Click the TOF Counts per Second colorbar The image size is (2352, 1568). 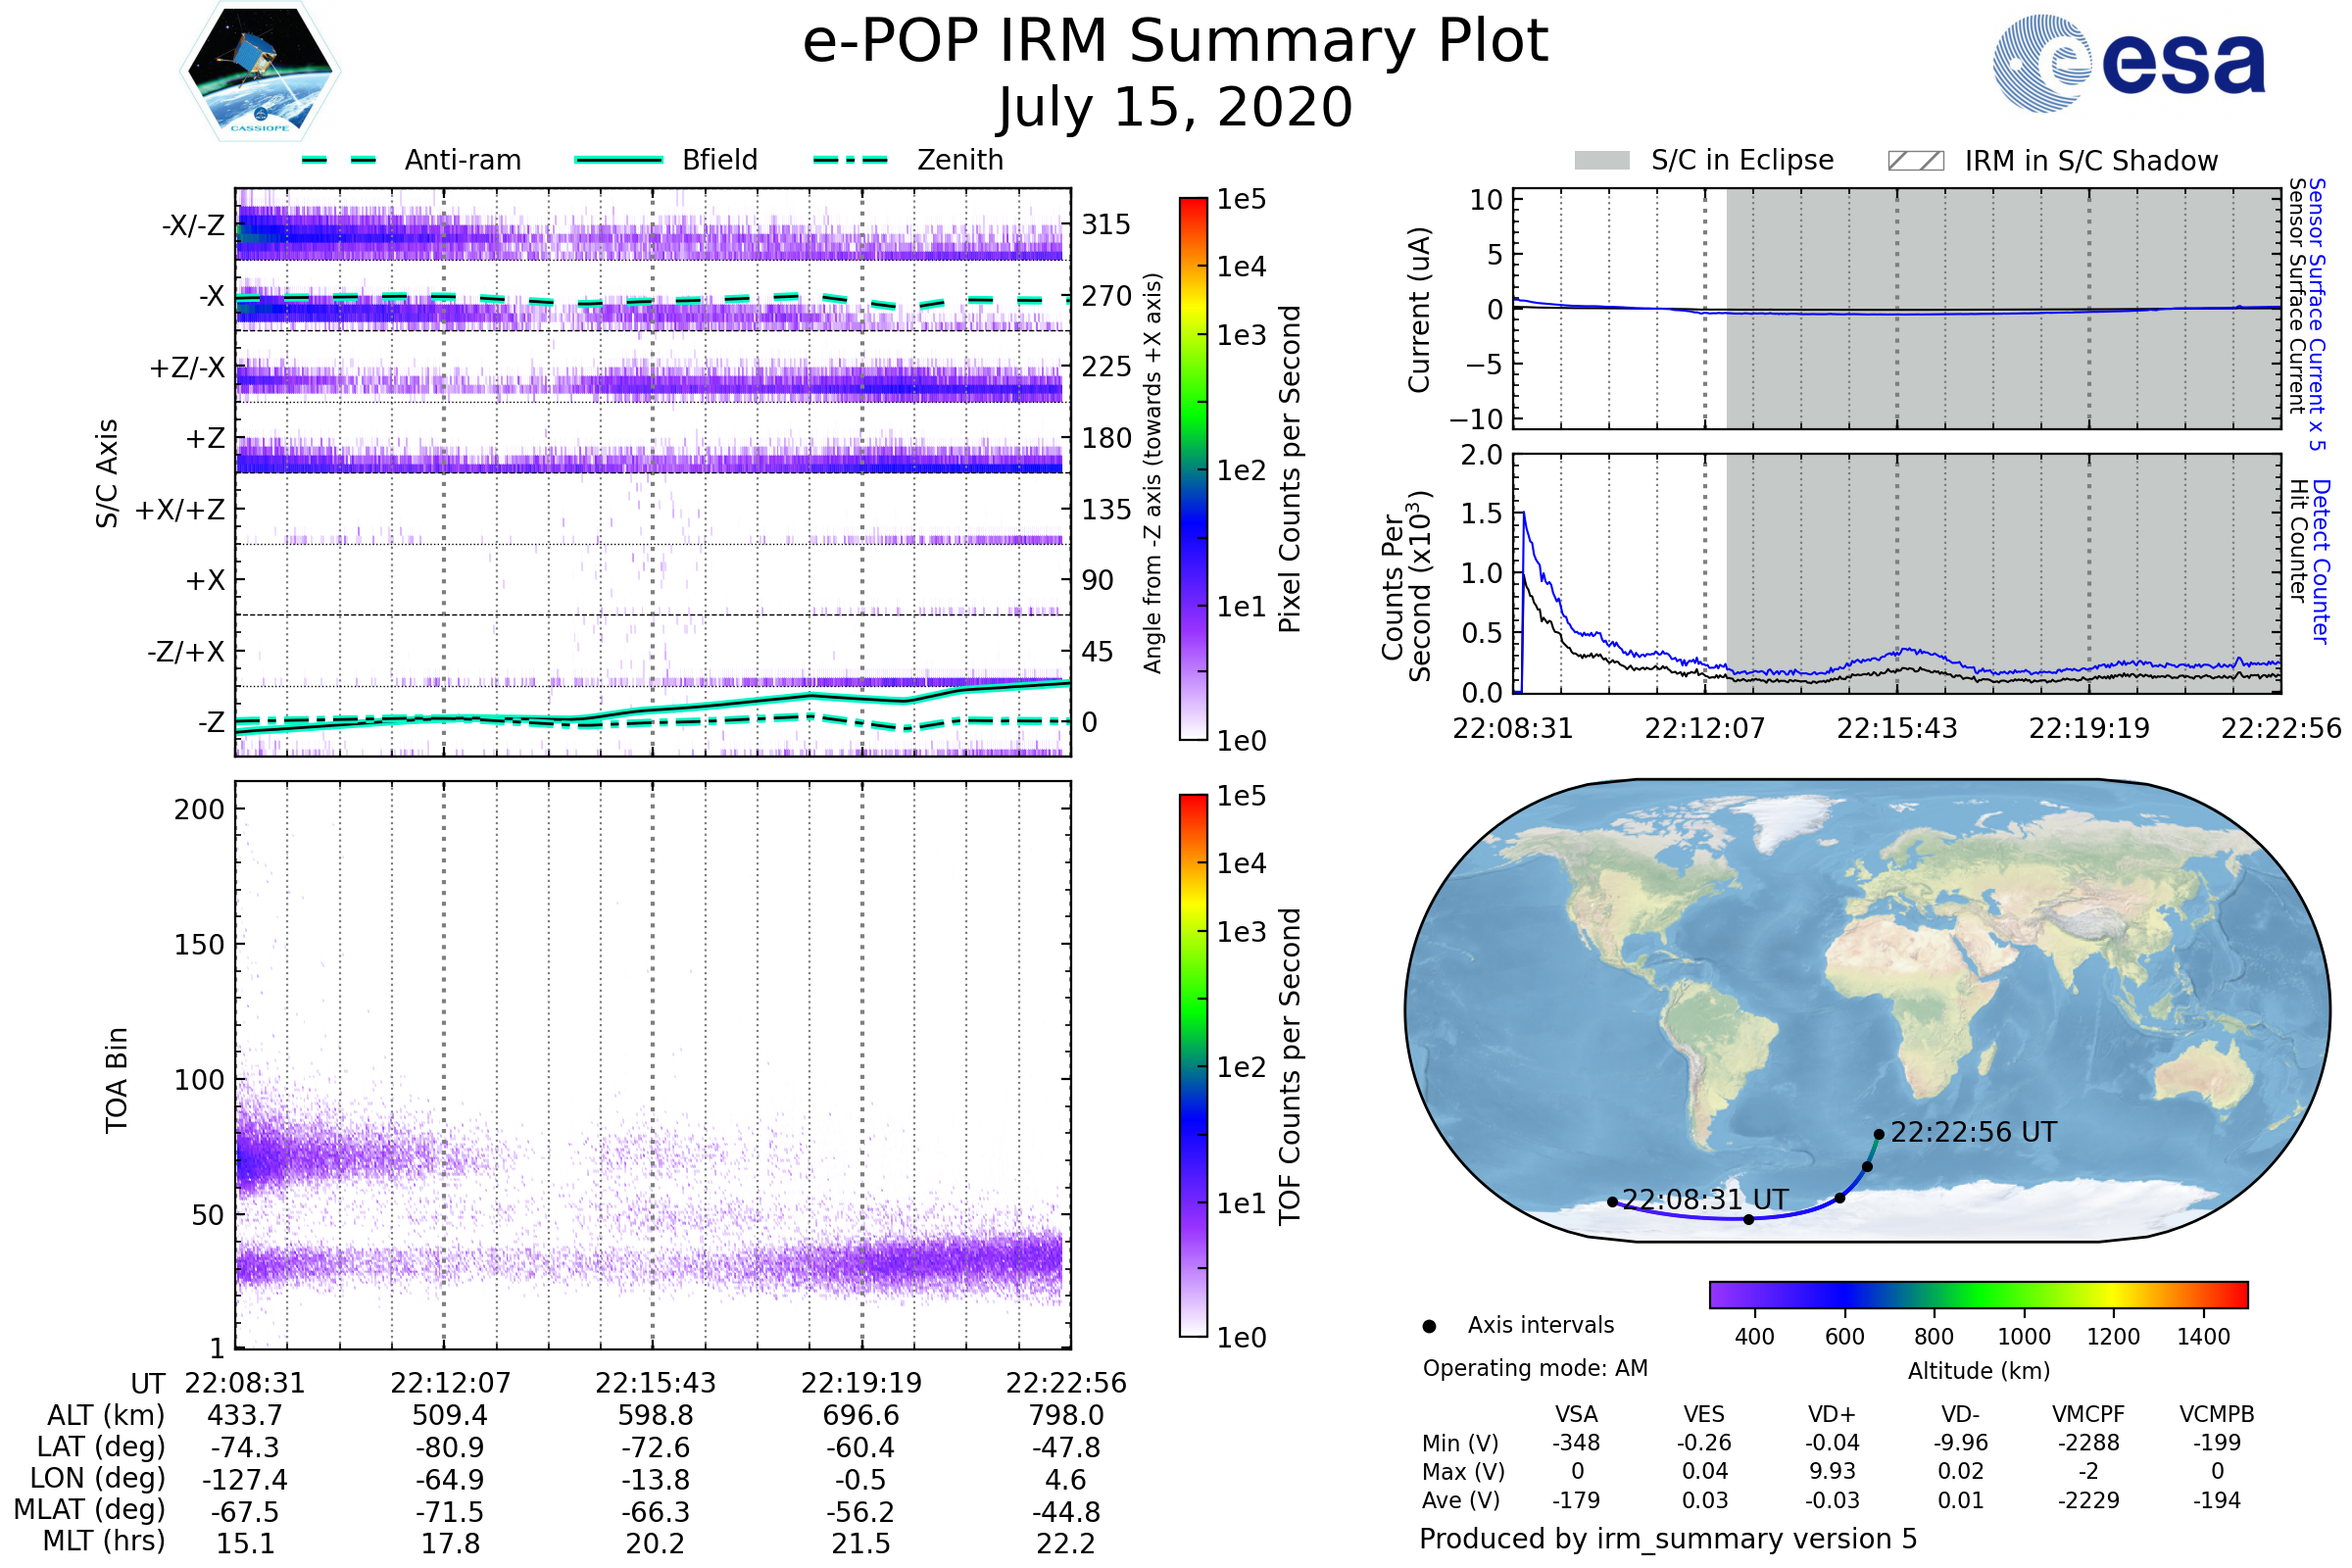pos(1193,1065)
